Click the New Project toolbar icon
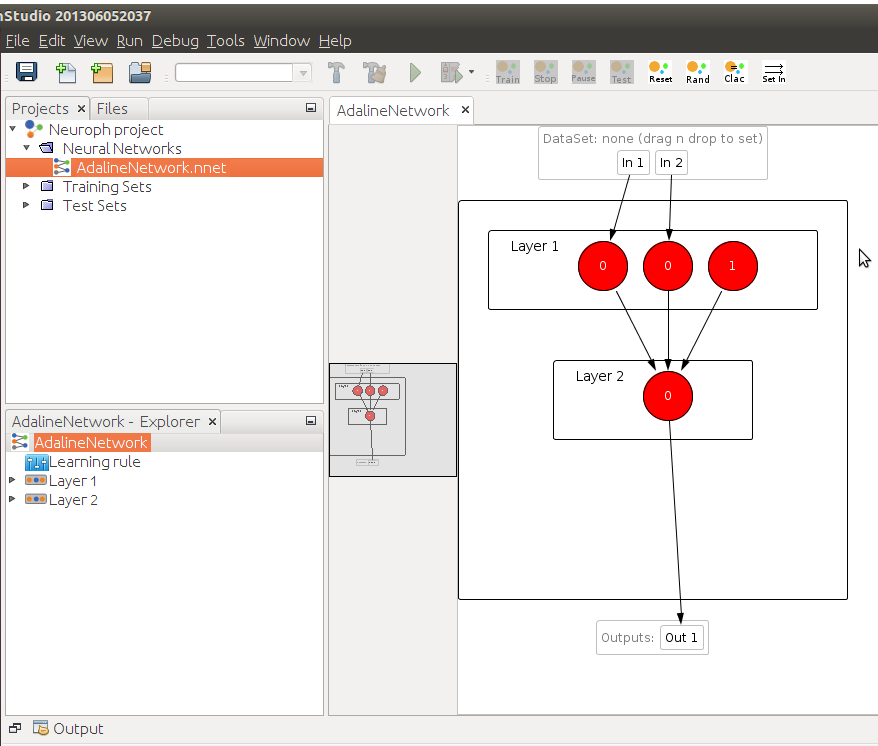The width and height of the screenshot is (878, 746). (102, 72)
